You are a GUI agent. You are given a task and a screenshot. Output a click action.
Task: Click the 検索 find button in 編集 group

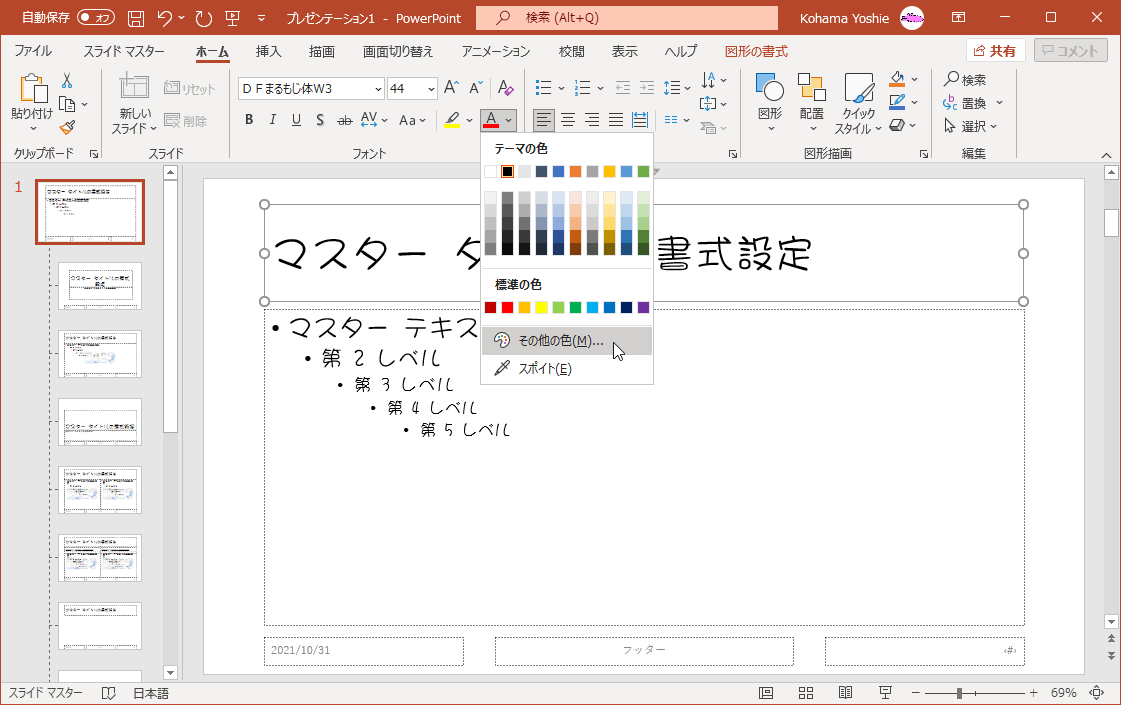pyautogui.click(x=965, y=80)
